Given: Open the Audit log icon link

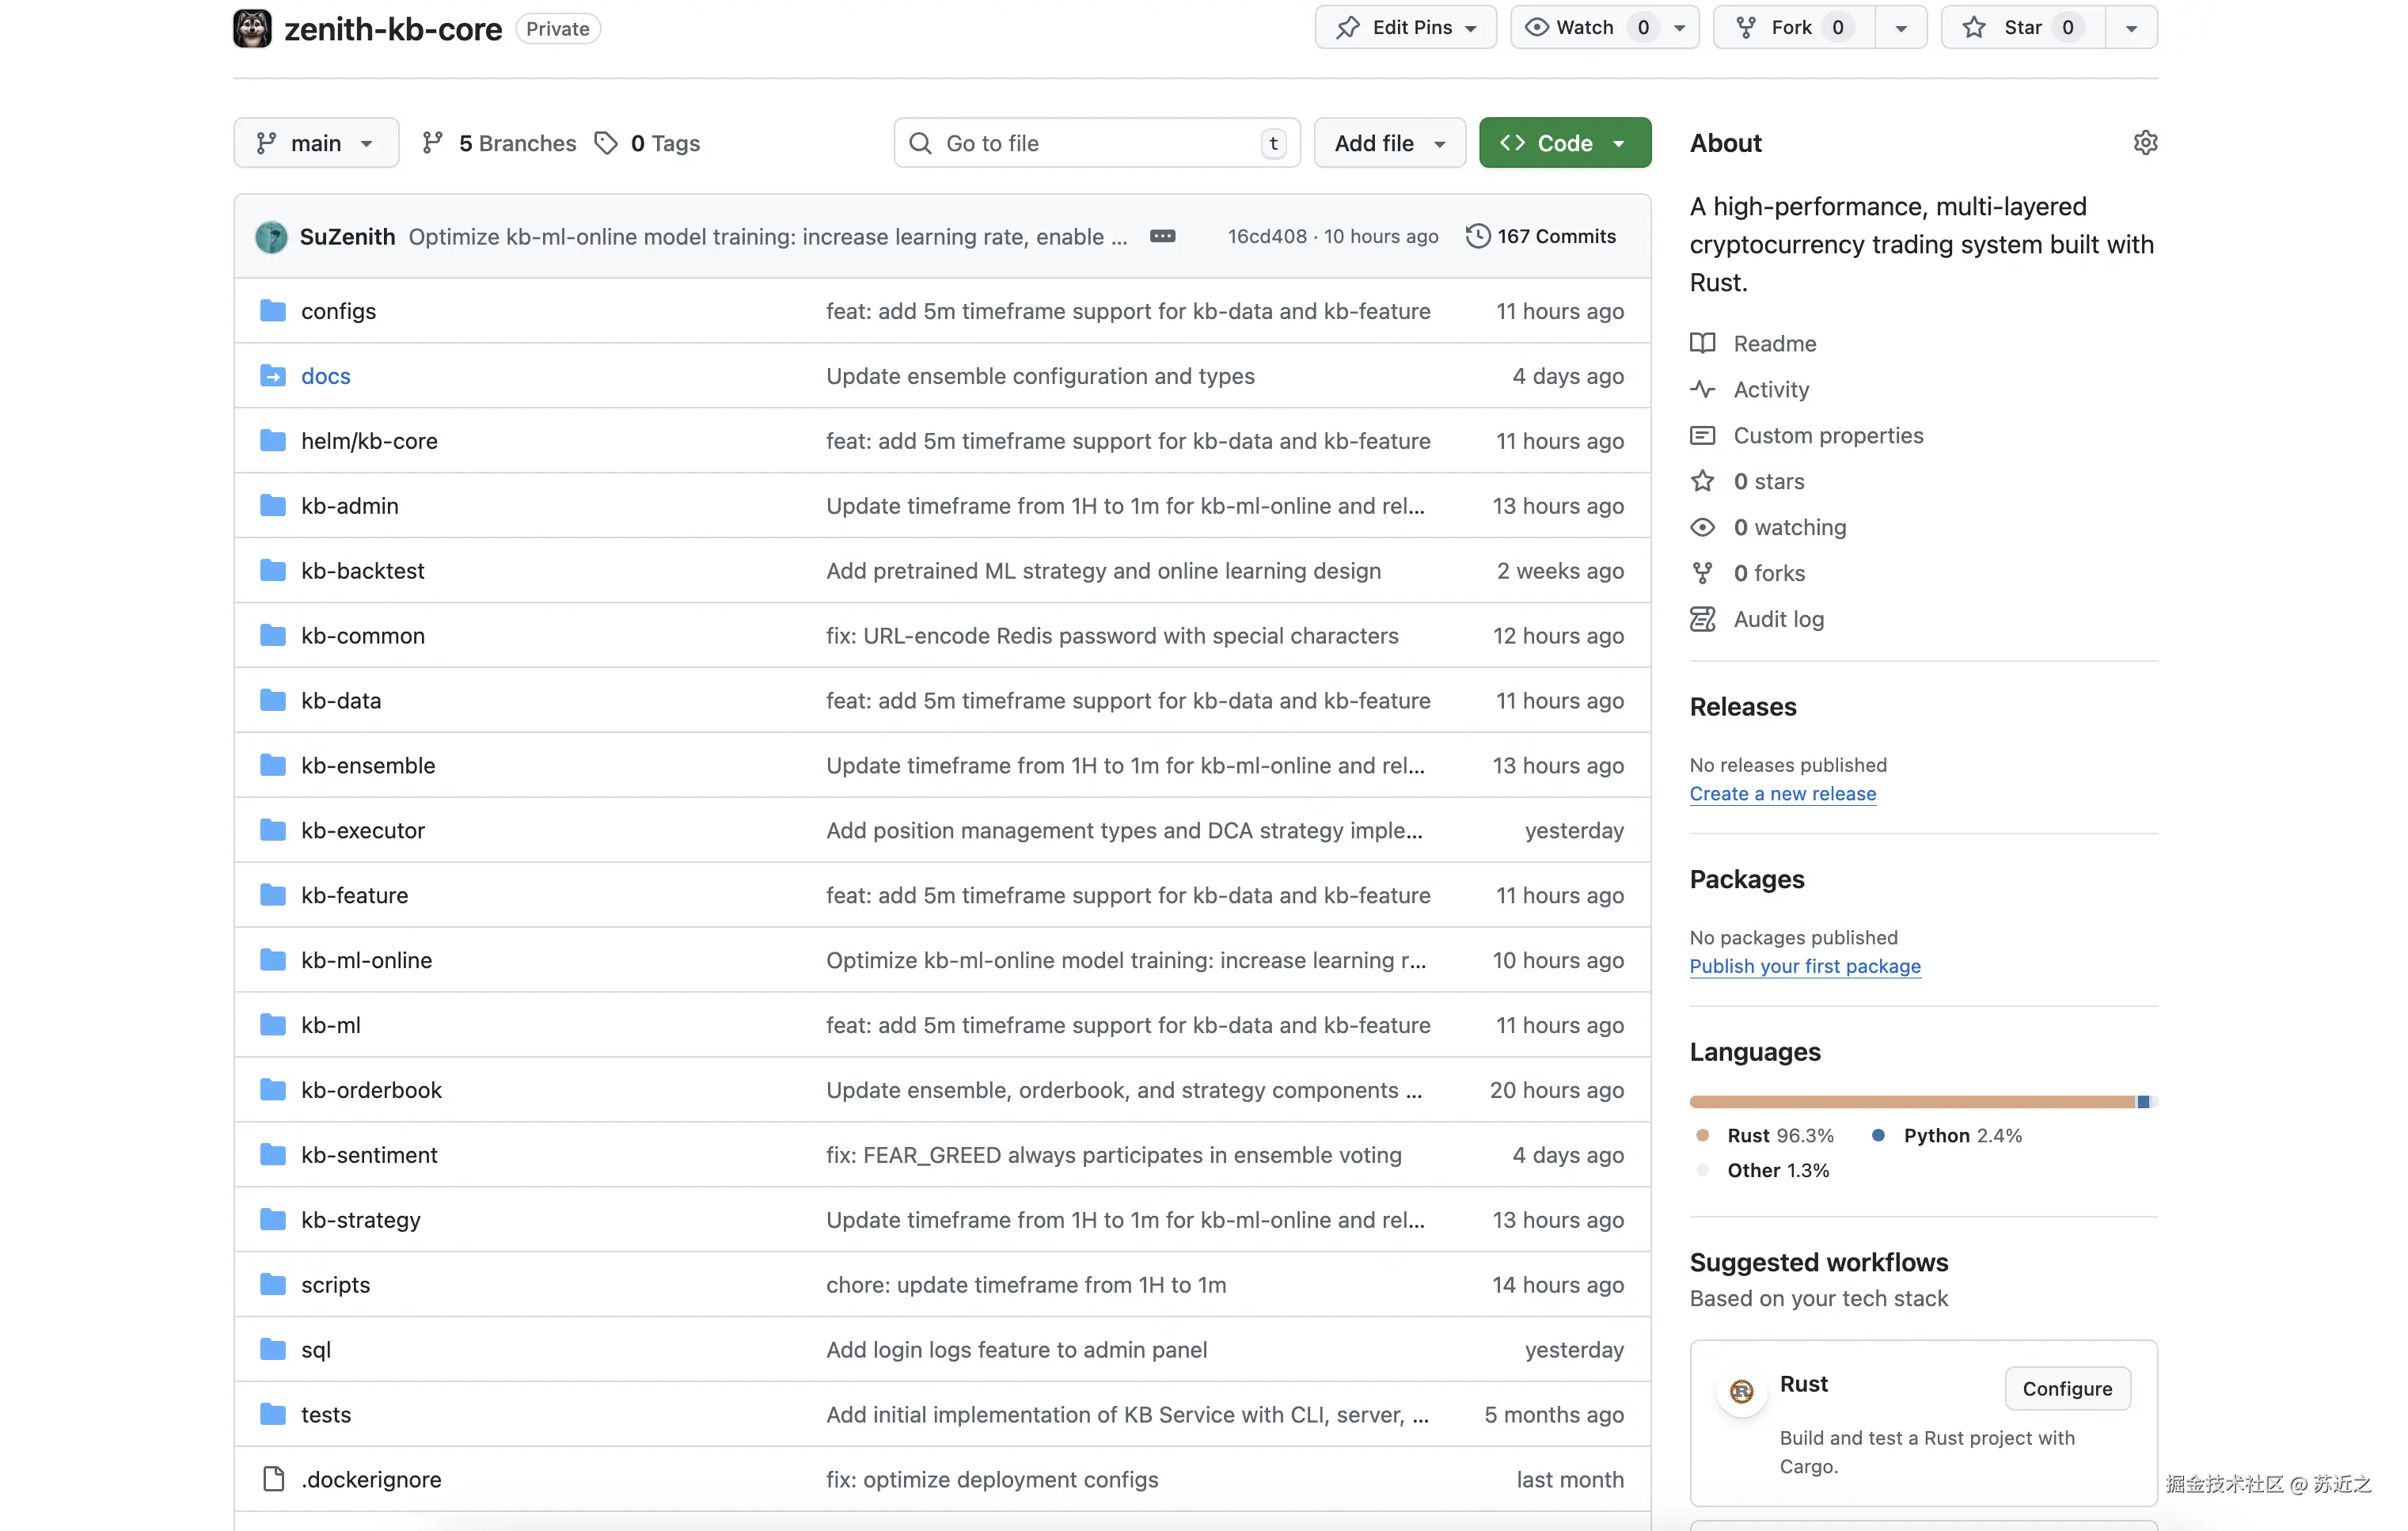Looking at the screenshot, I should 1702,619.
